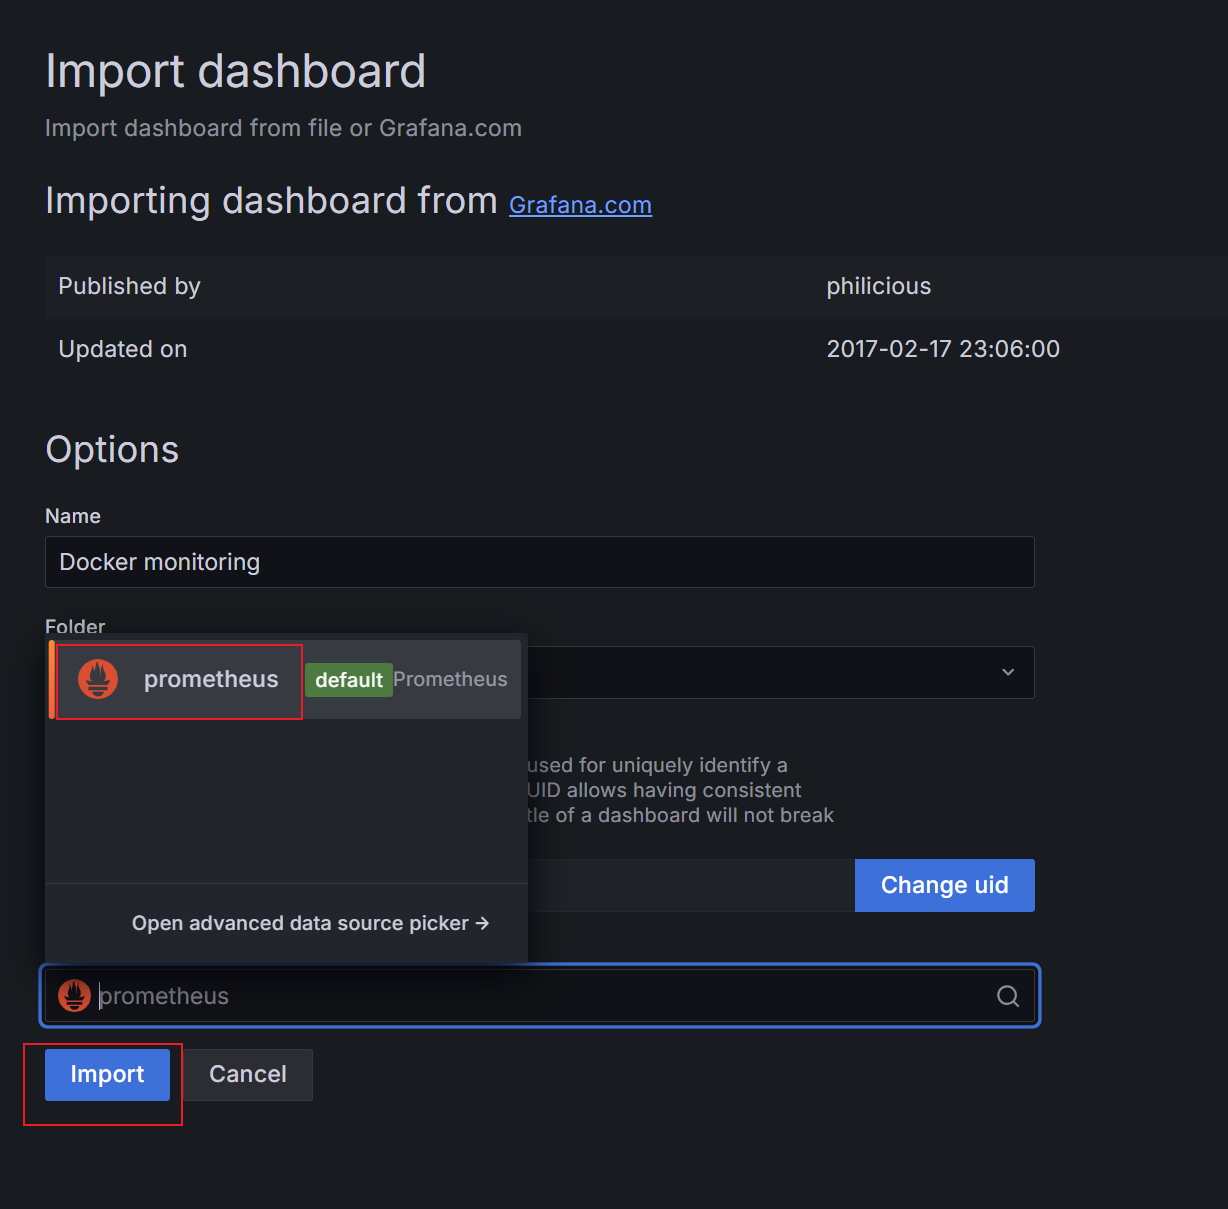Click the grey Prometheus type label
The image size is (1228, 1209).
[x=450, y=679]
